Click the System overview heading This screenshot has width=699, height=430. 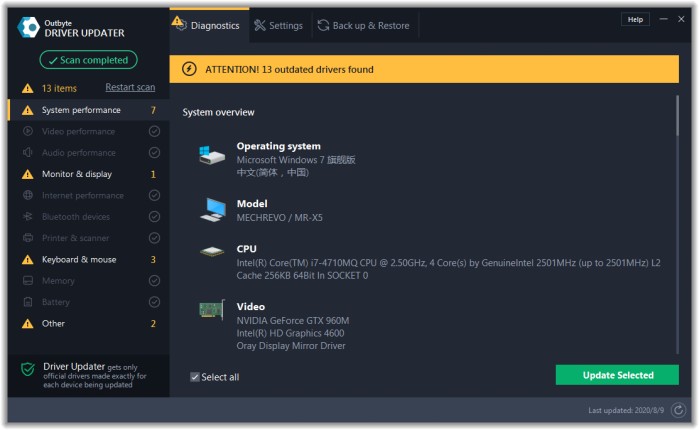(x=218, y=112)
